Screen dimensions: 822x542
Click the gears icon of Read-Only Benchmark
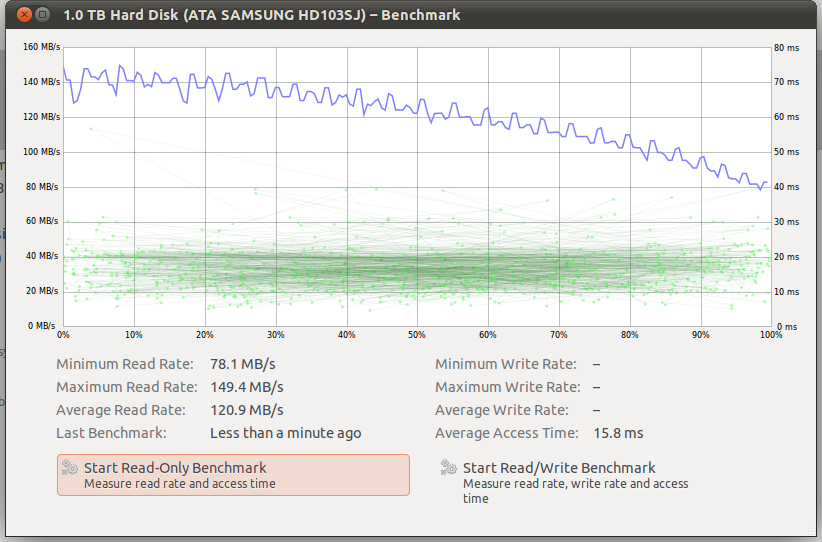(x=70, y=467)
